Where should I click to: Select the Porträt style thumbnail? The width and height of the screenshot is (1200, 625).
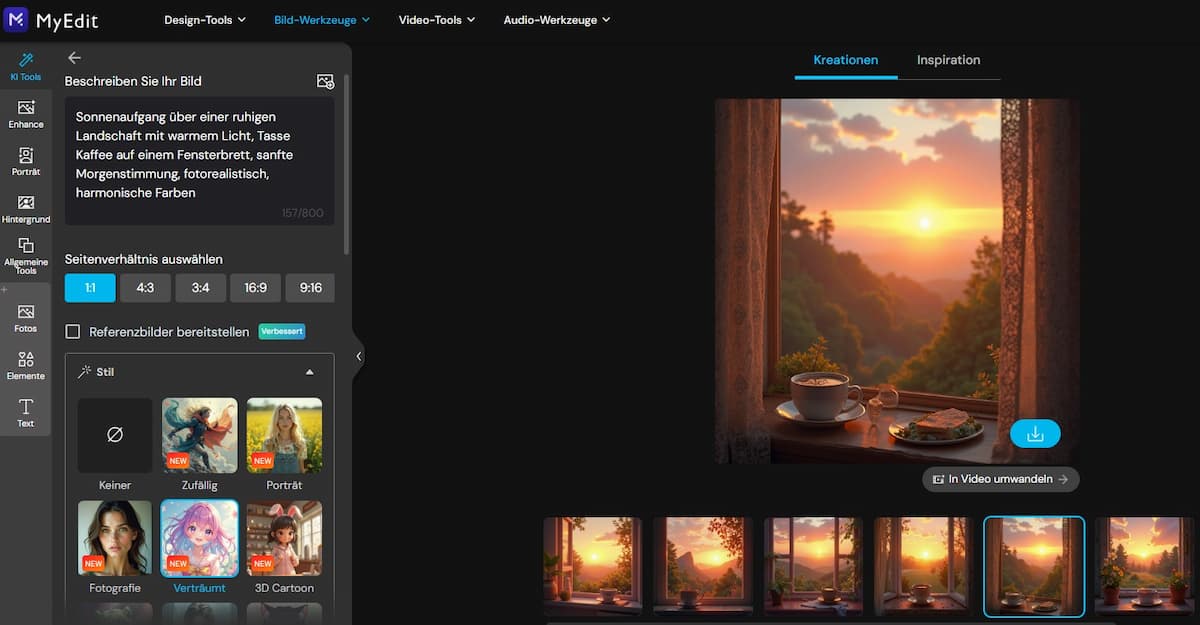[284, 435]
